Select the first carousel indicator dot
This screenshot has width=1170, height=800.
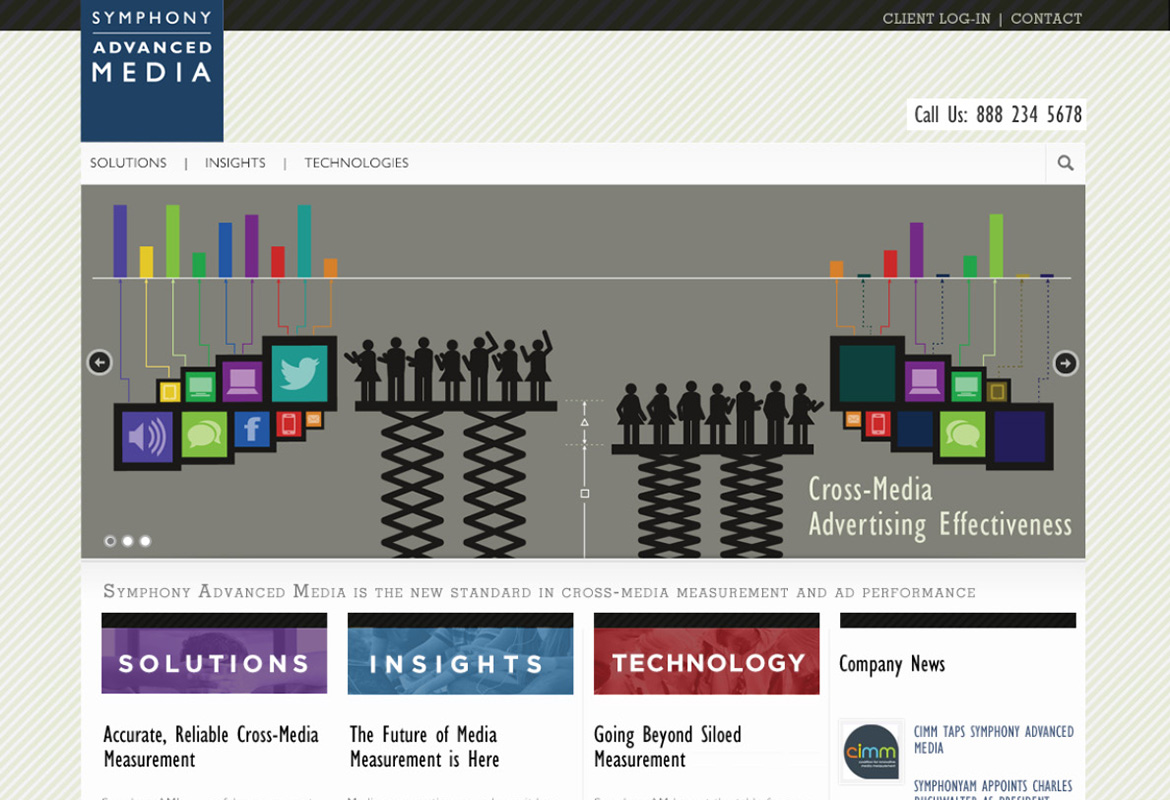pos(110,541)
